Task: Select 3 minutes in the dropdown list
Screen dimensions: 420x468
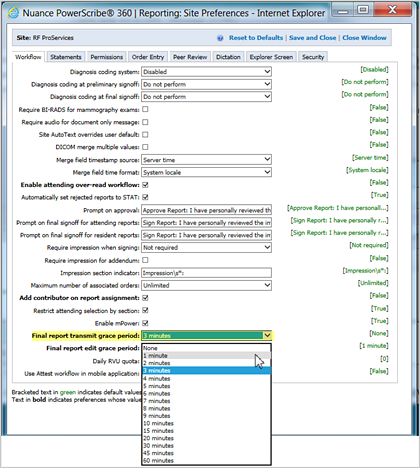Action: 206,371
